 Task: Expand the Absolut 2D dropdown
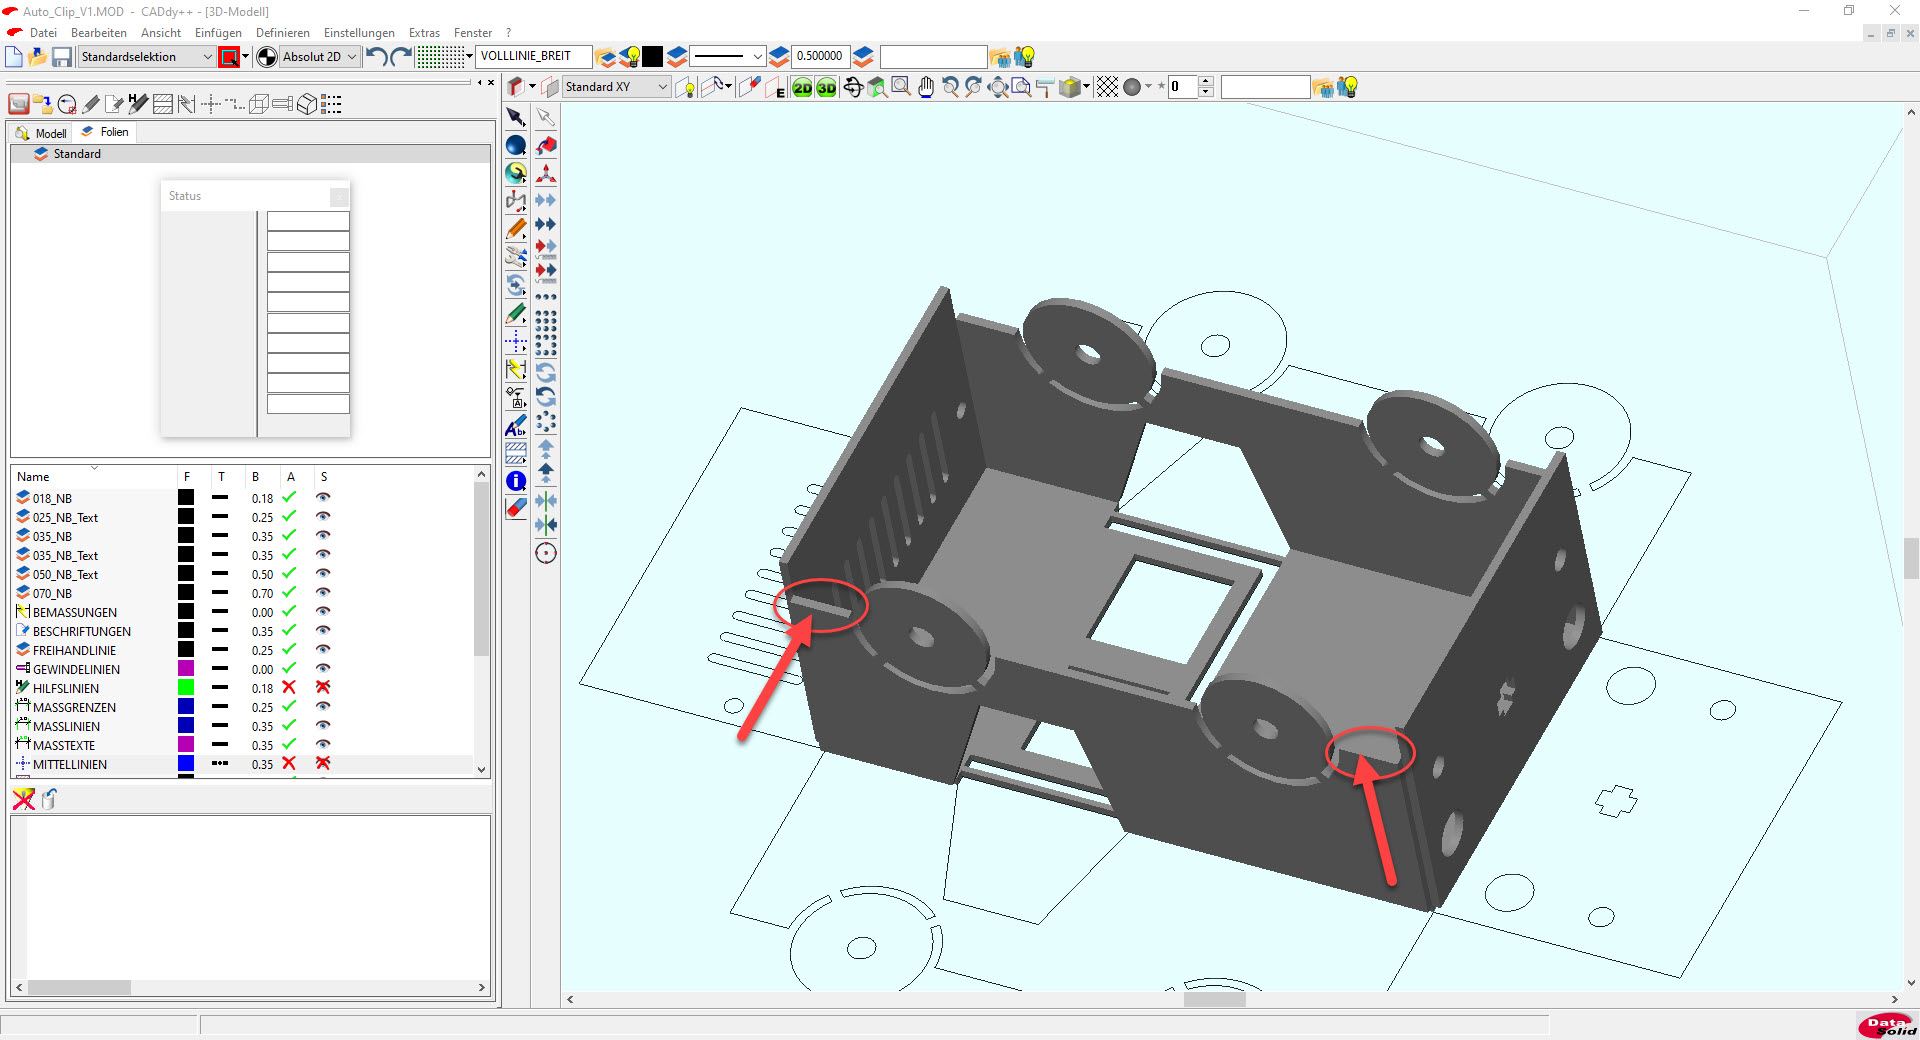tap(351, 57)
